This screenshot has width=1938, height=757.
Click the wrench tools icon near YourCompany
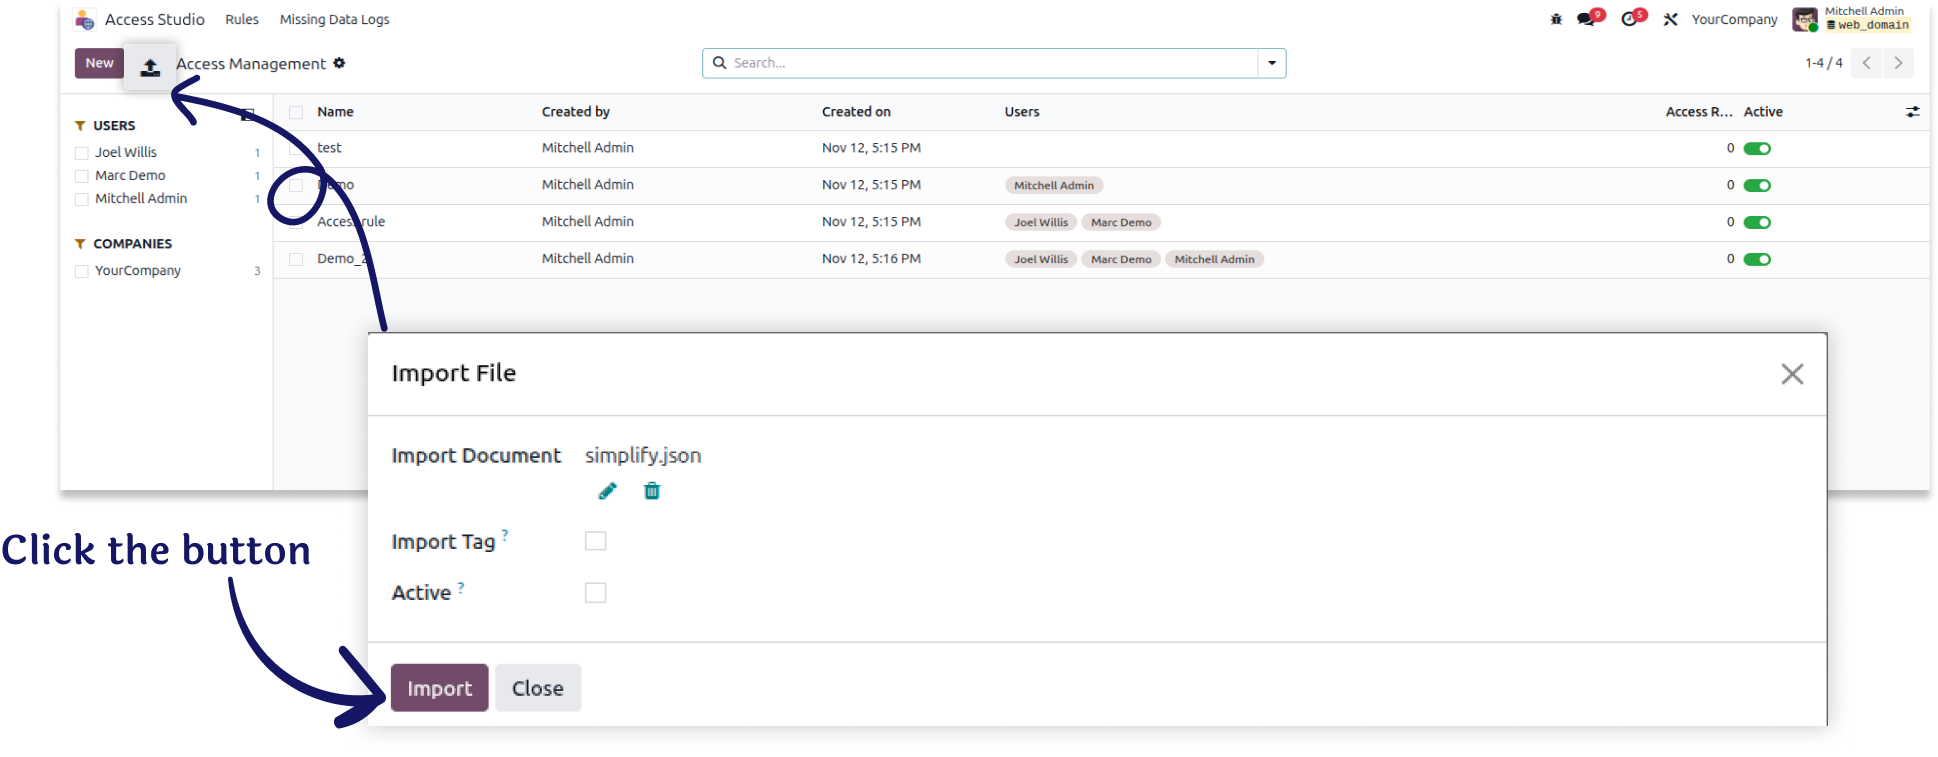click(1670, 19)
